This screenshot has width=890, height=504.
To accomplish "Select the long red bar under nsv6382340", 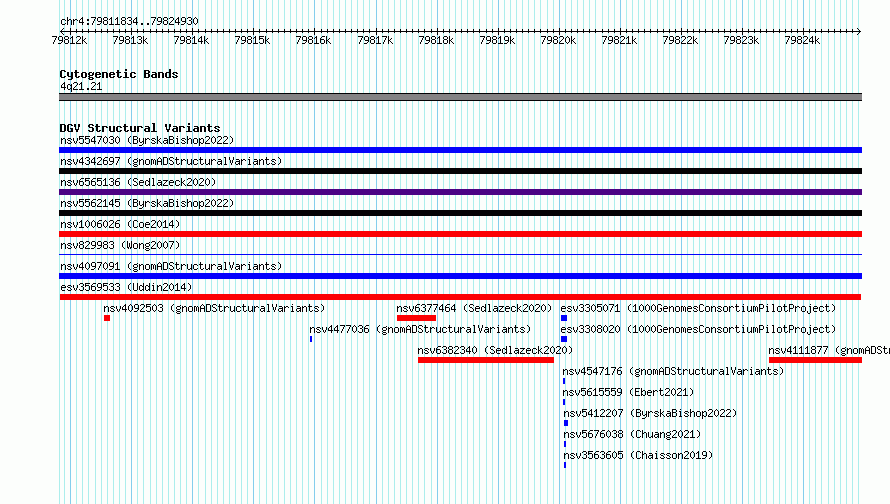I will click(486, 360).
